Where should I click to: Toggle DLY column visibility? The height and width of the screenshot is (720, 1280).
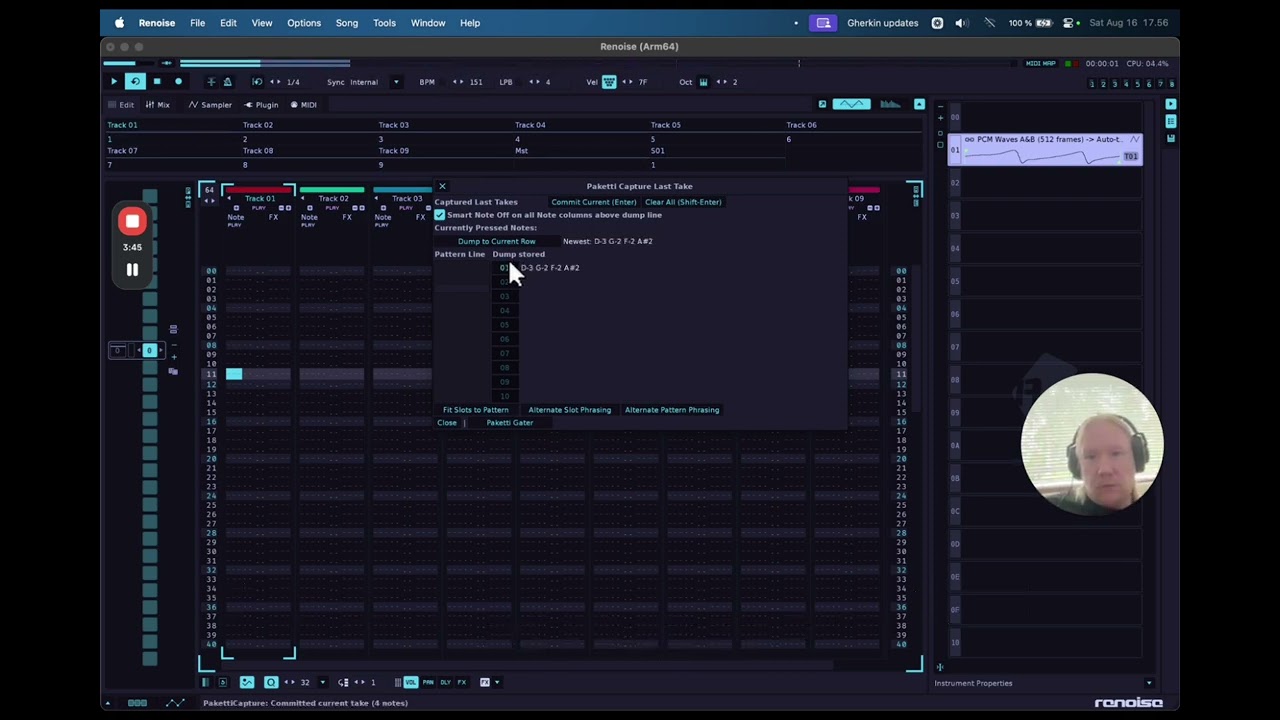[x=445, y=682]
